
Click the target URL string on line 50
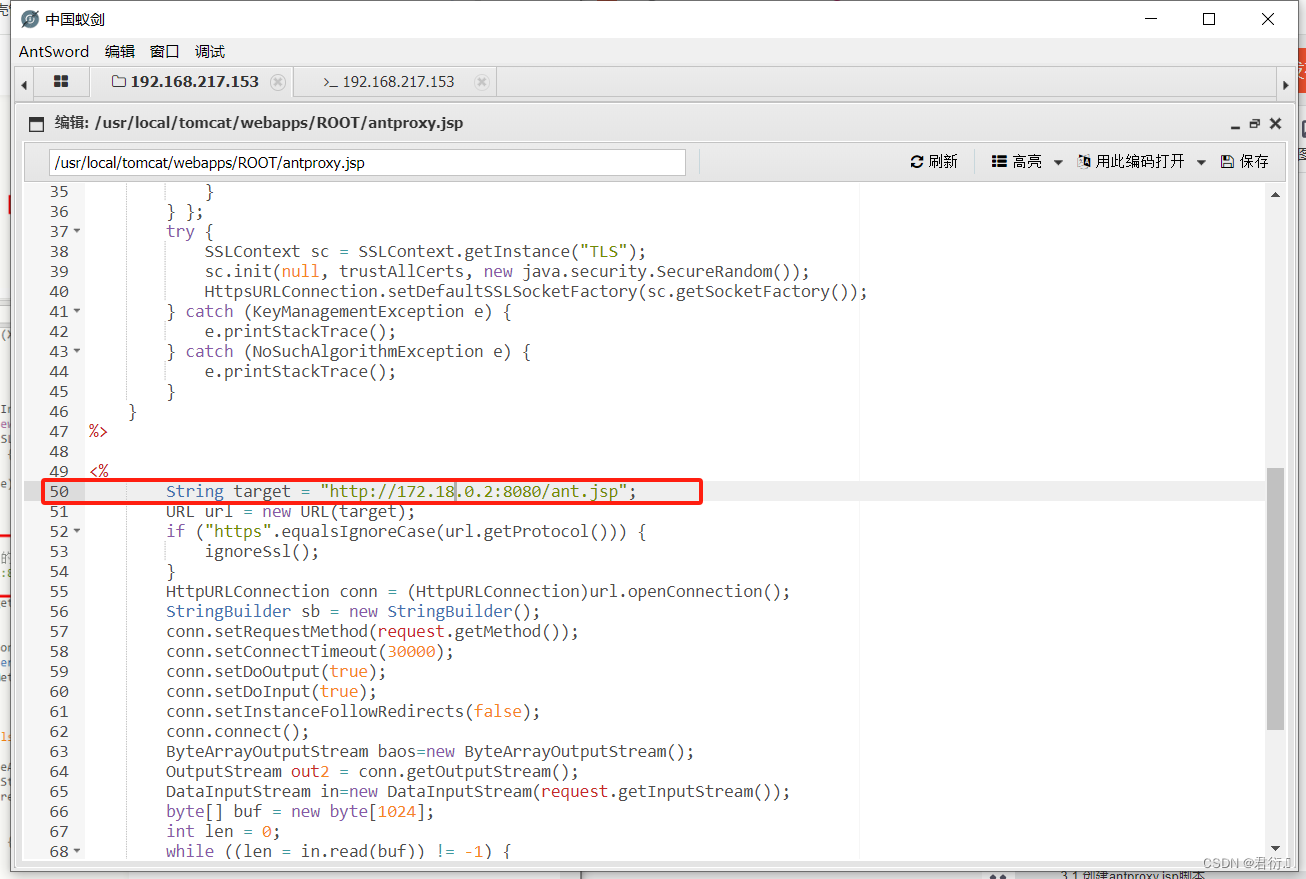point(473,491)
